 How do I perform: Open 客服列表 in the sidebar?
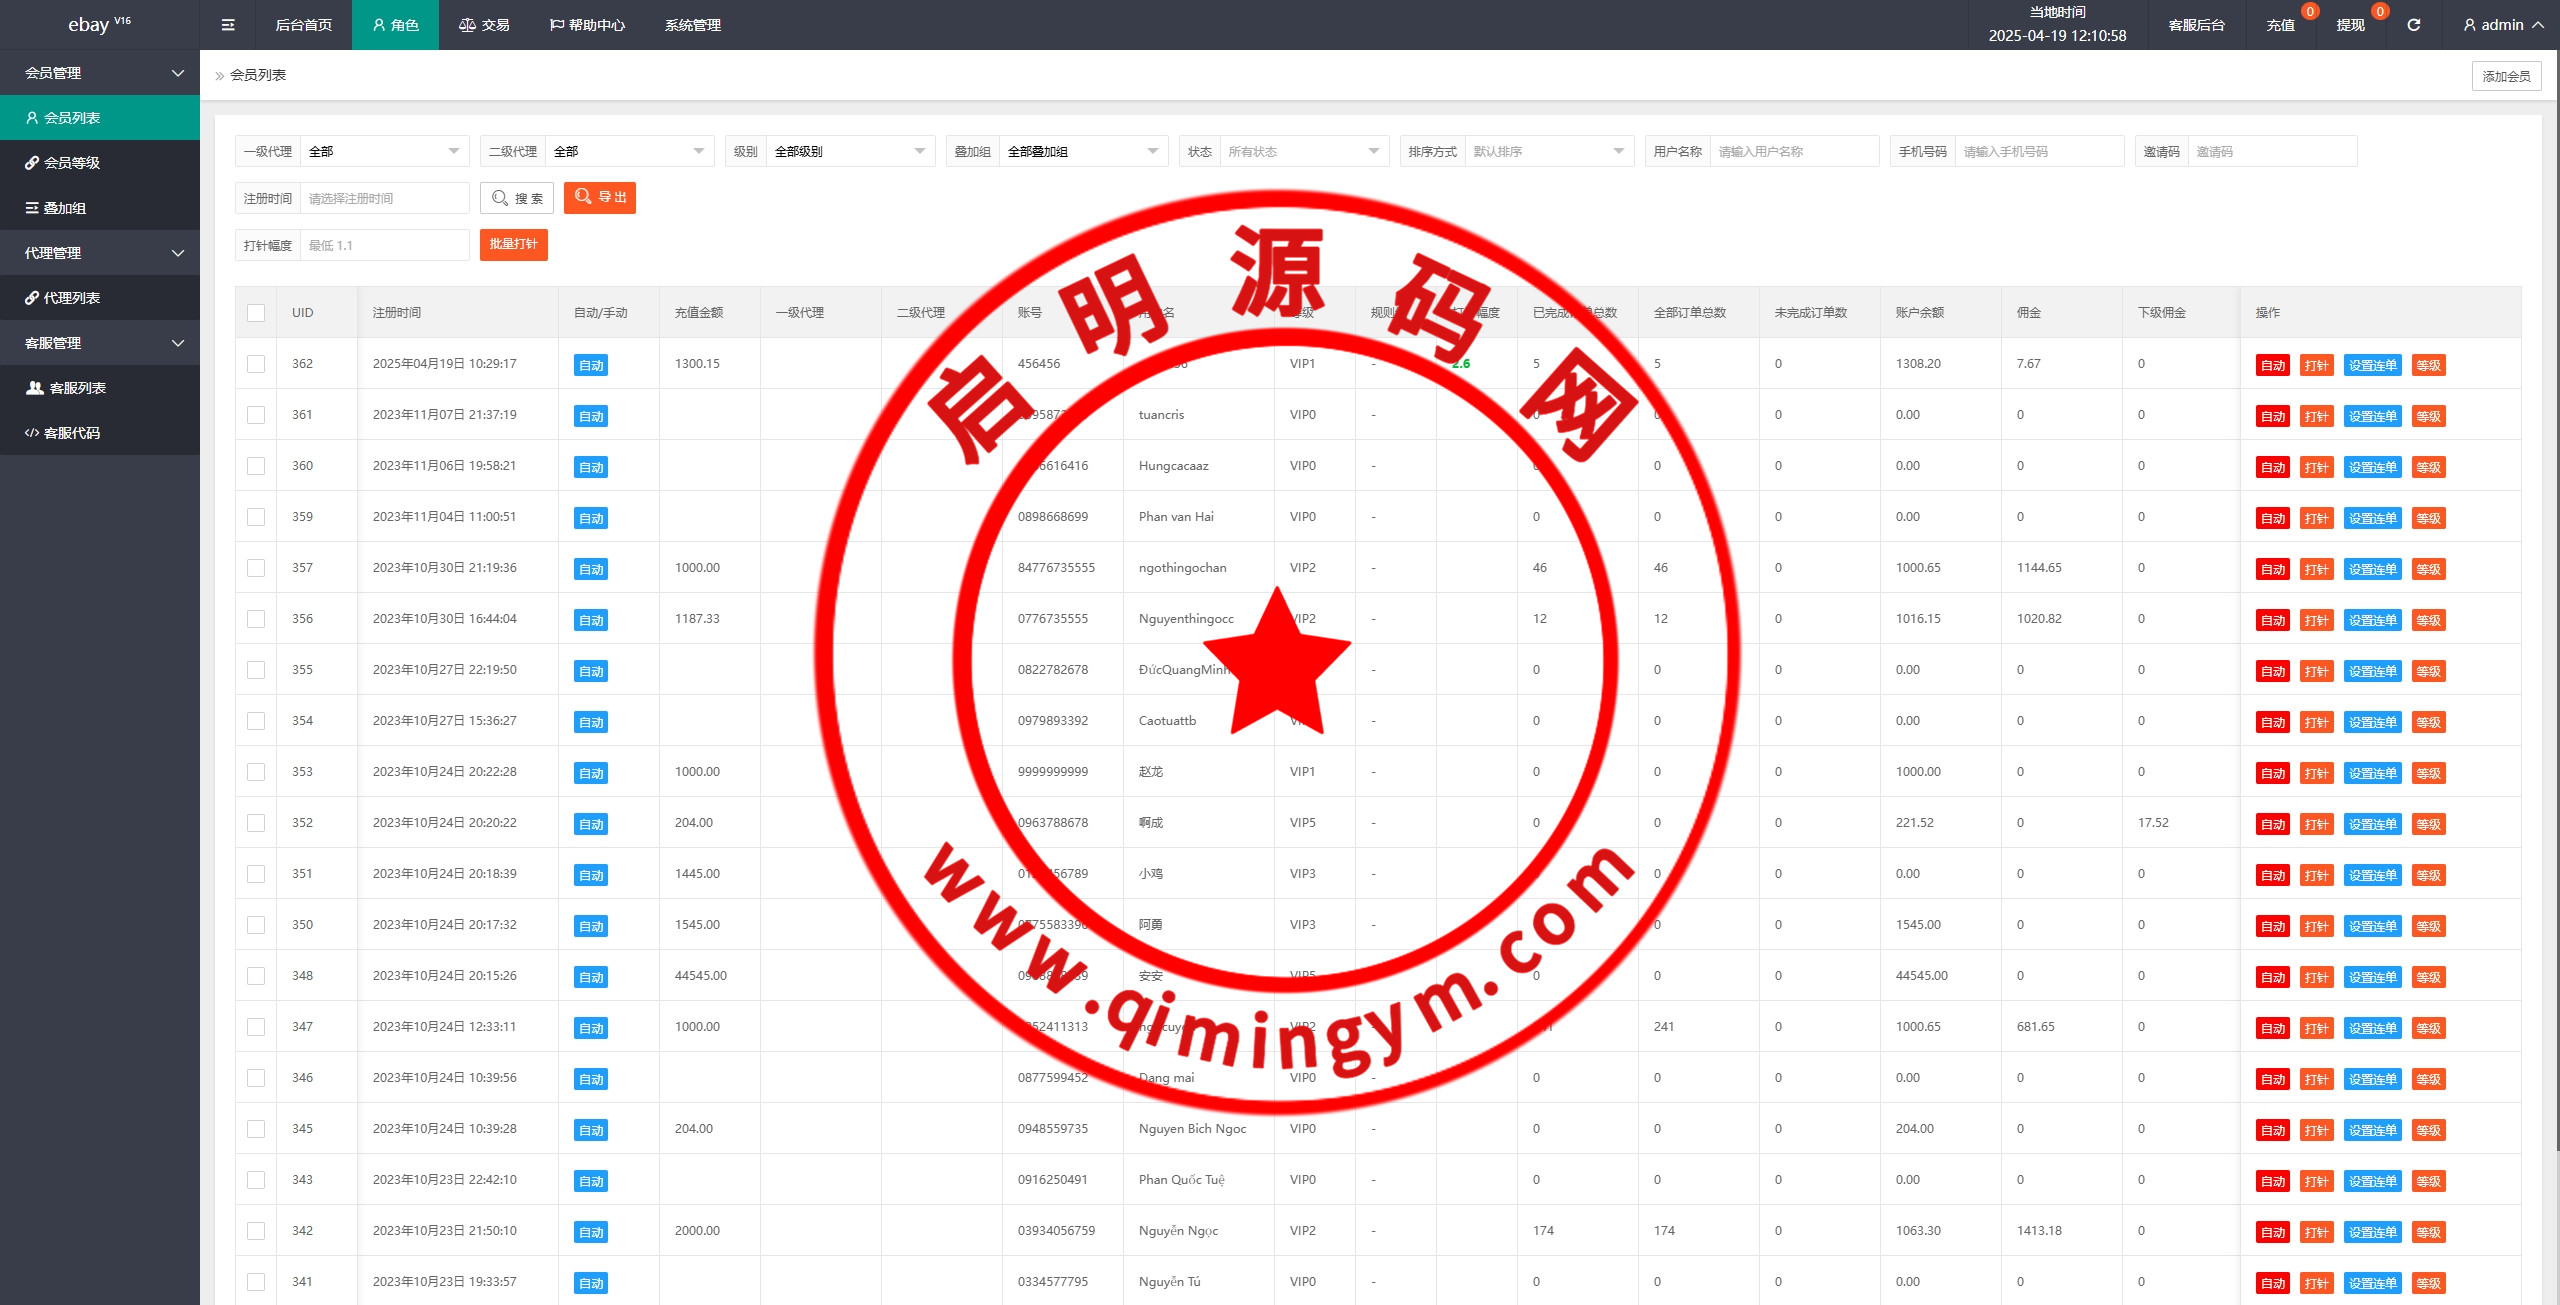coord(78,388)
